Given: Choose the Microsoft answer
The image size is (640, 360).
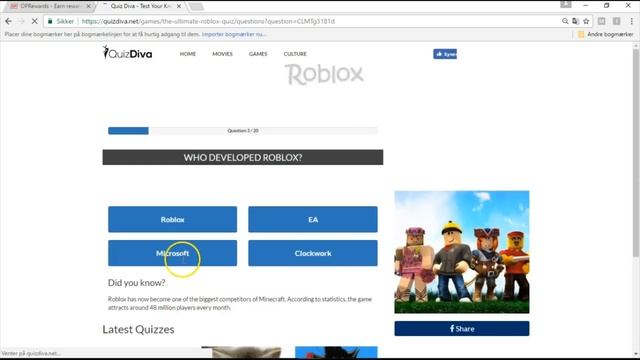Looking at the screenshot, I should point(172,253).
